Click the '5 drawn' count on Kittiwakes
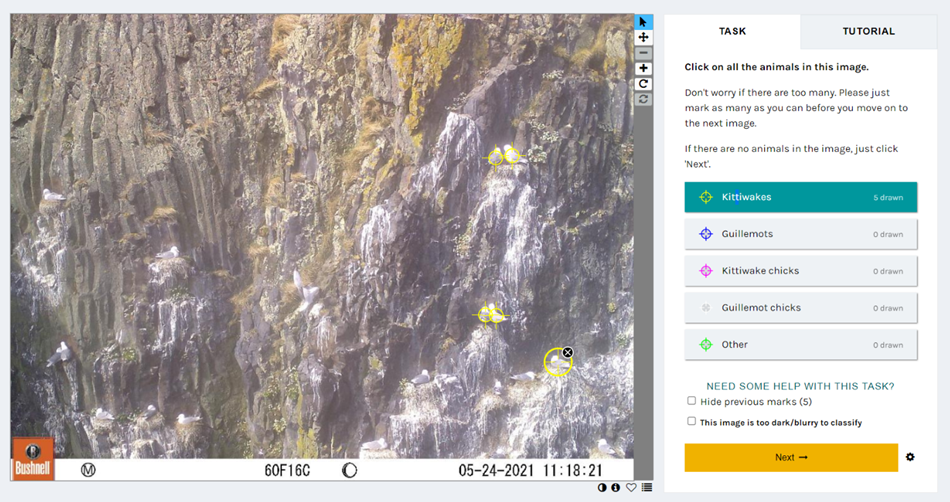The width and height of the screenshot is (950, 502). coord(888,198)
